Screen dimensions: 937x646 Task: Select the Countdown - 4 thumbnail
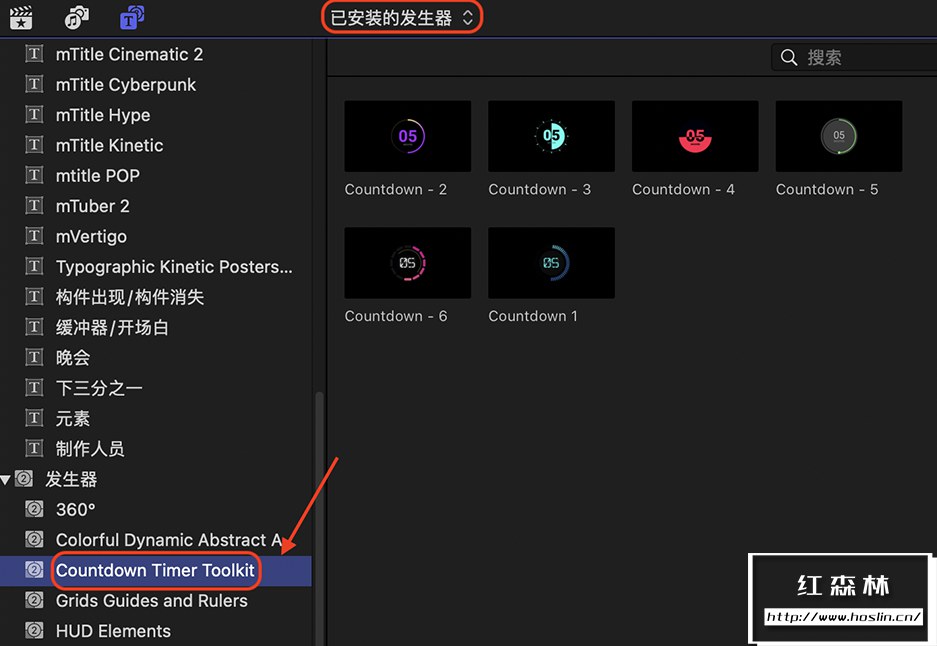(695, 136)
